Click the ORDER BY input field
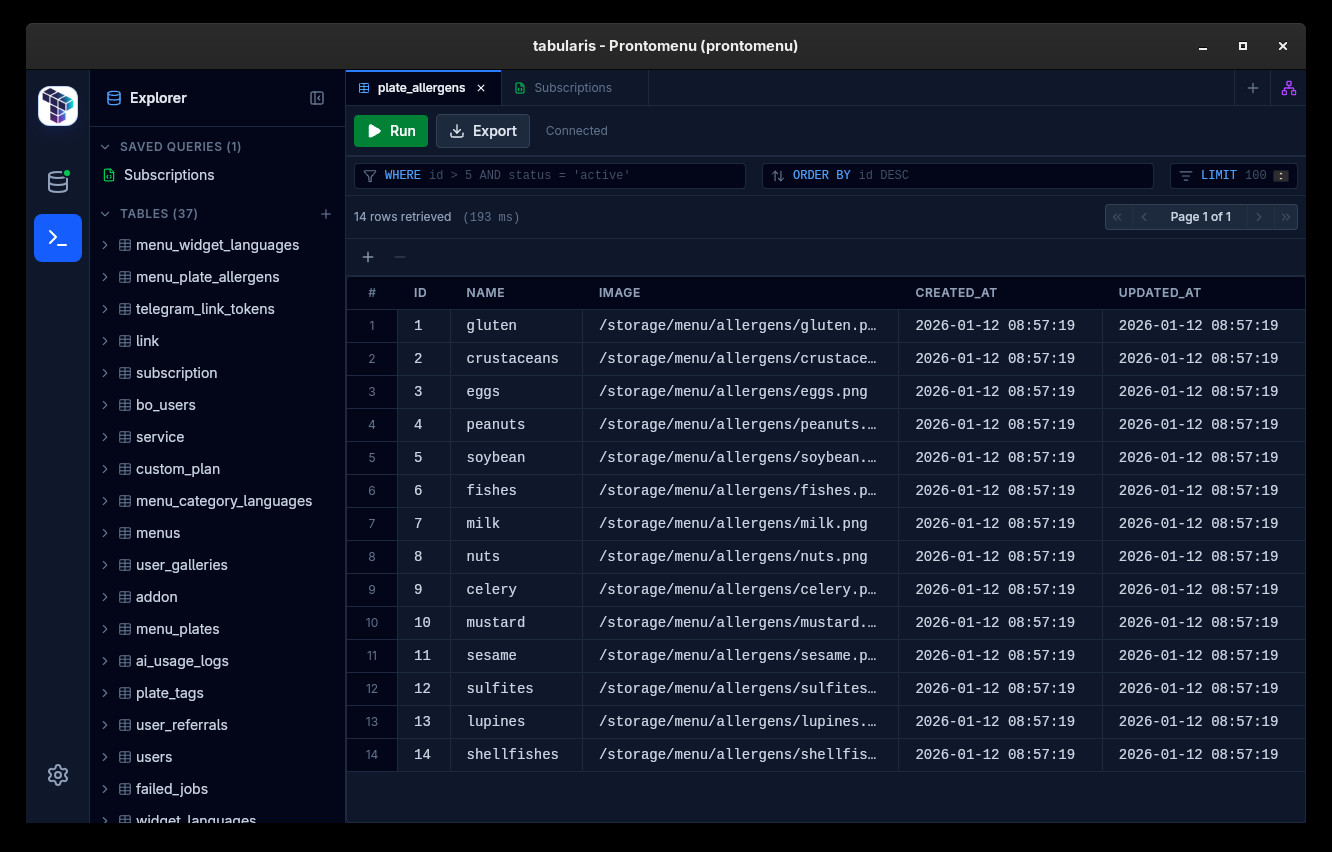The height and width of the screenshot is (852, 1332). tap(1000, 176)
